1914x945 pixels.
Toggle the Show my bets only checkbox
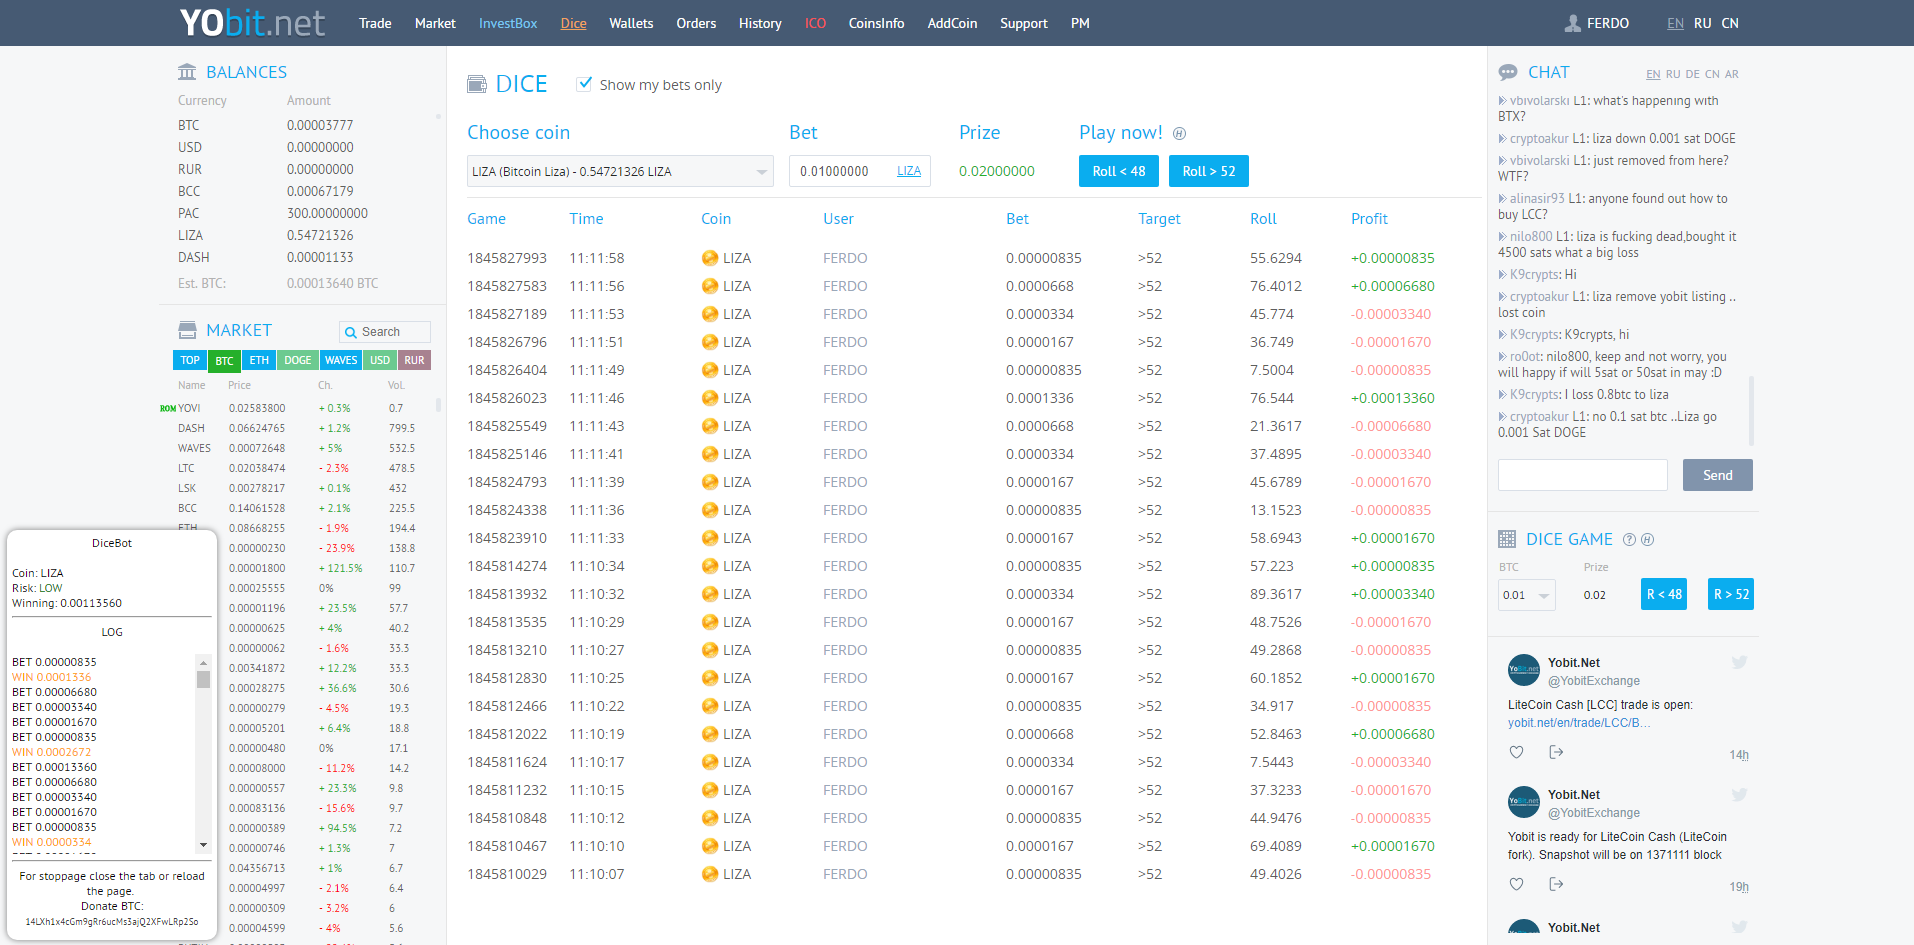click(585, 84)
